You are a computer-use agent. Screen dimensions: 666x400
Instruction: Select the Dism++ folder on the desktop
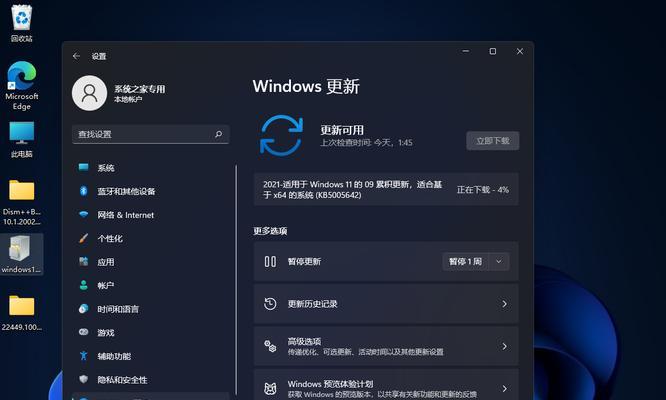pos(22,203)
